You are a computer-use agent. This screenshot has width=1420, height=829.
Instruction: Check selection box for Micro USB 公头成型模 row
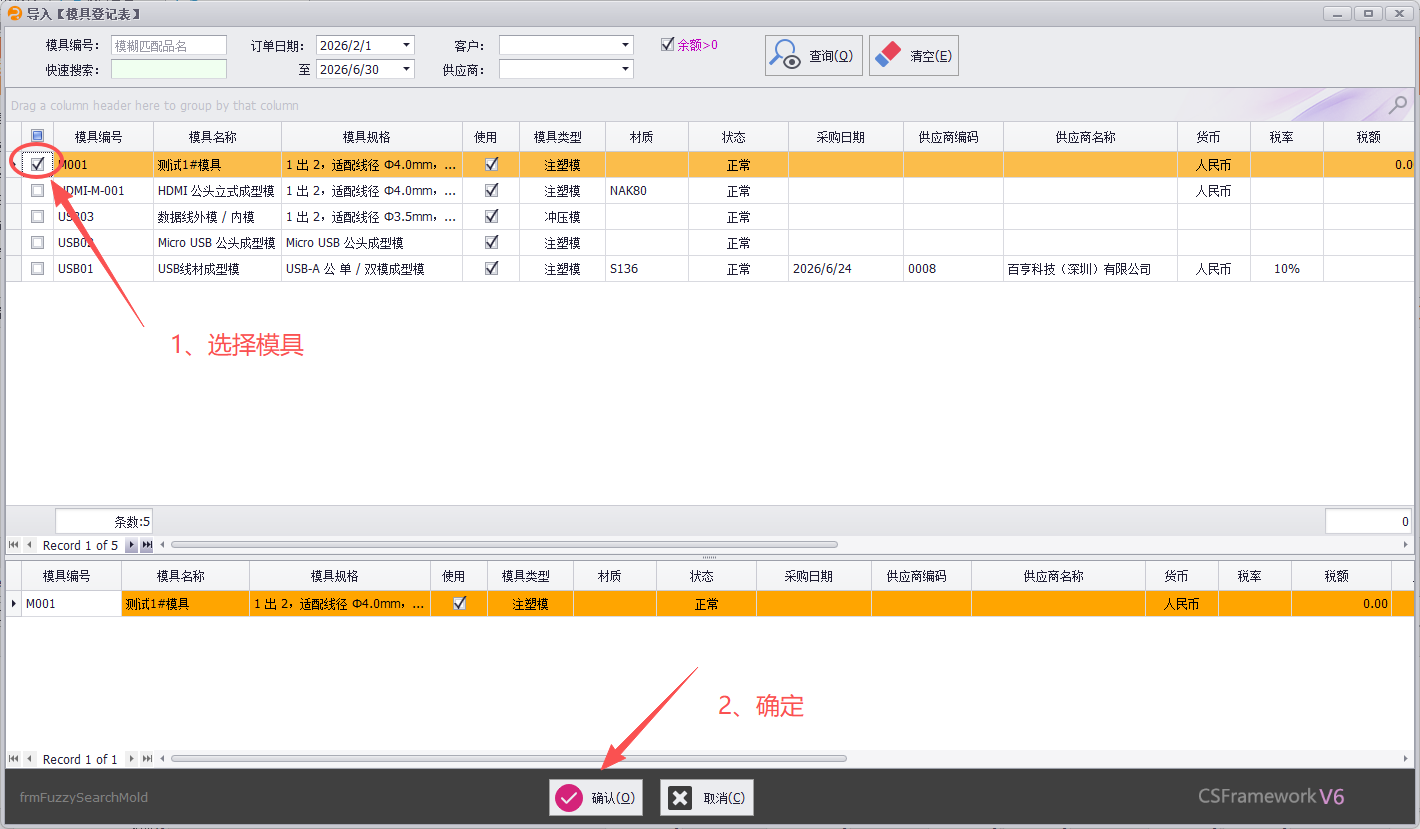37,242
